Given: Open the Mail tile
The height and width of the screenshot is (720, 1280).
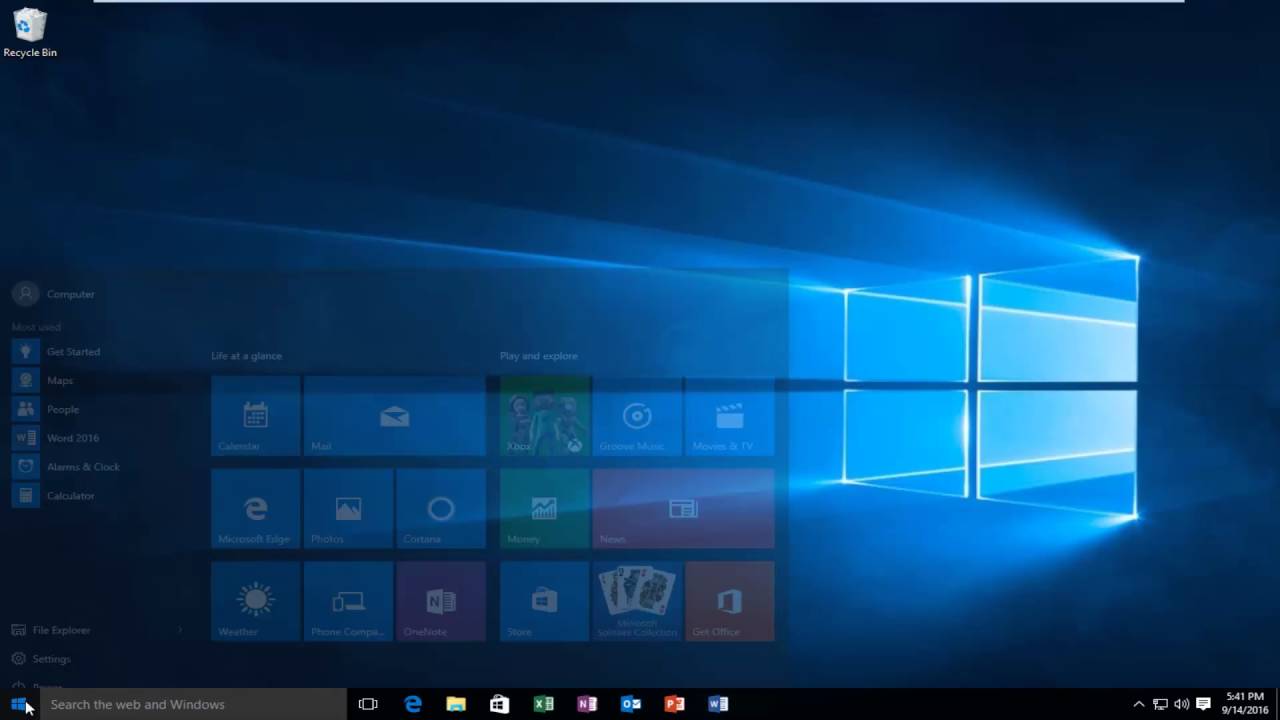Looking at the screenshot, I should point(394,415).
